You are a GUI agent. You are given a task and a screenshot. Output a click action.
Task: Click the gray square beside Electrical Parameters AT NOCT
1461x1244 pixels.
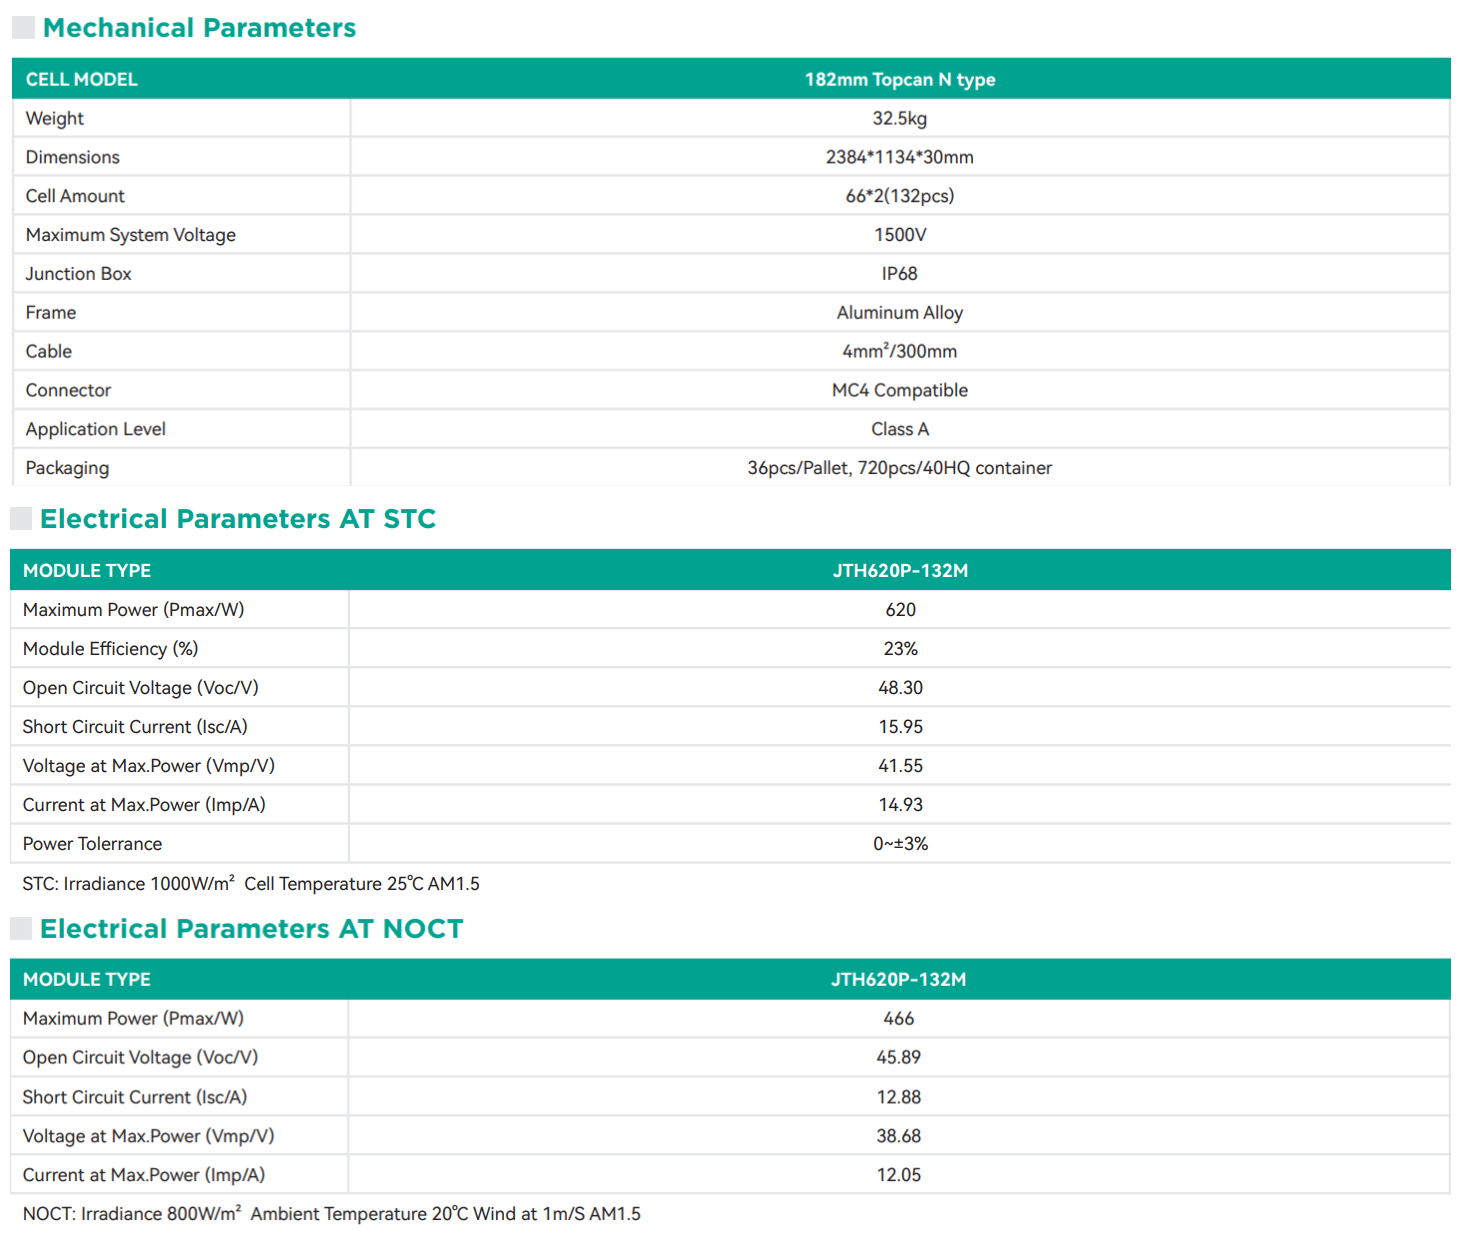click(x=21, y=928)
